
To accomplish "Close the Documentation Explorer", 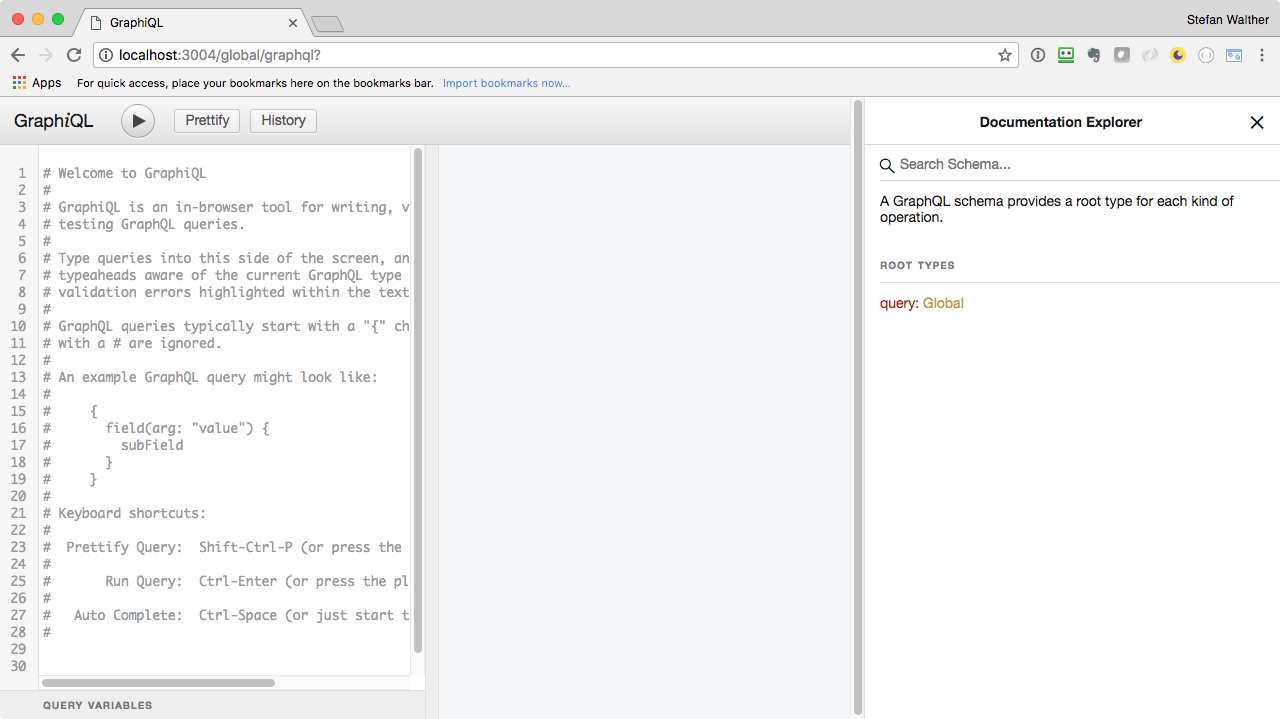I will (1257, 122).
